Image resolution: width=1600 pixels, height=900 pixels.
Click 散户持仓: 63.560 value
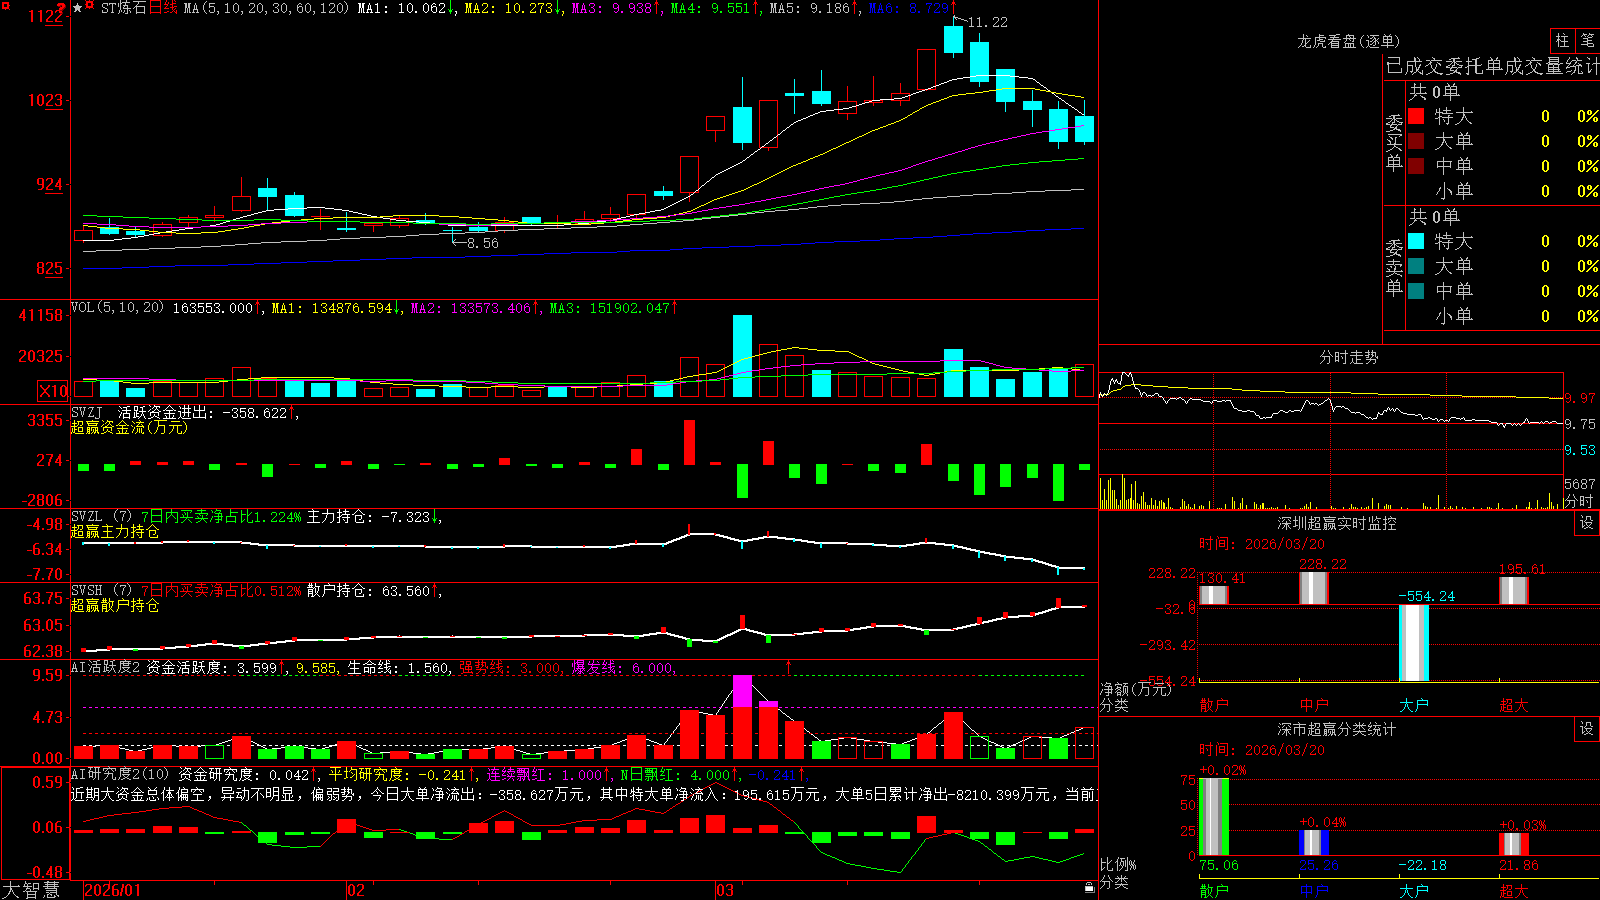point(372,591)
